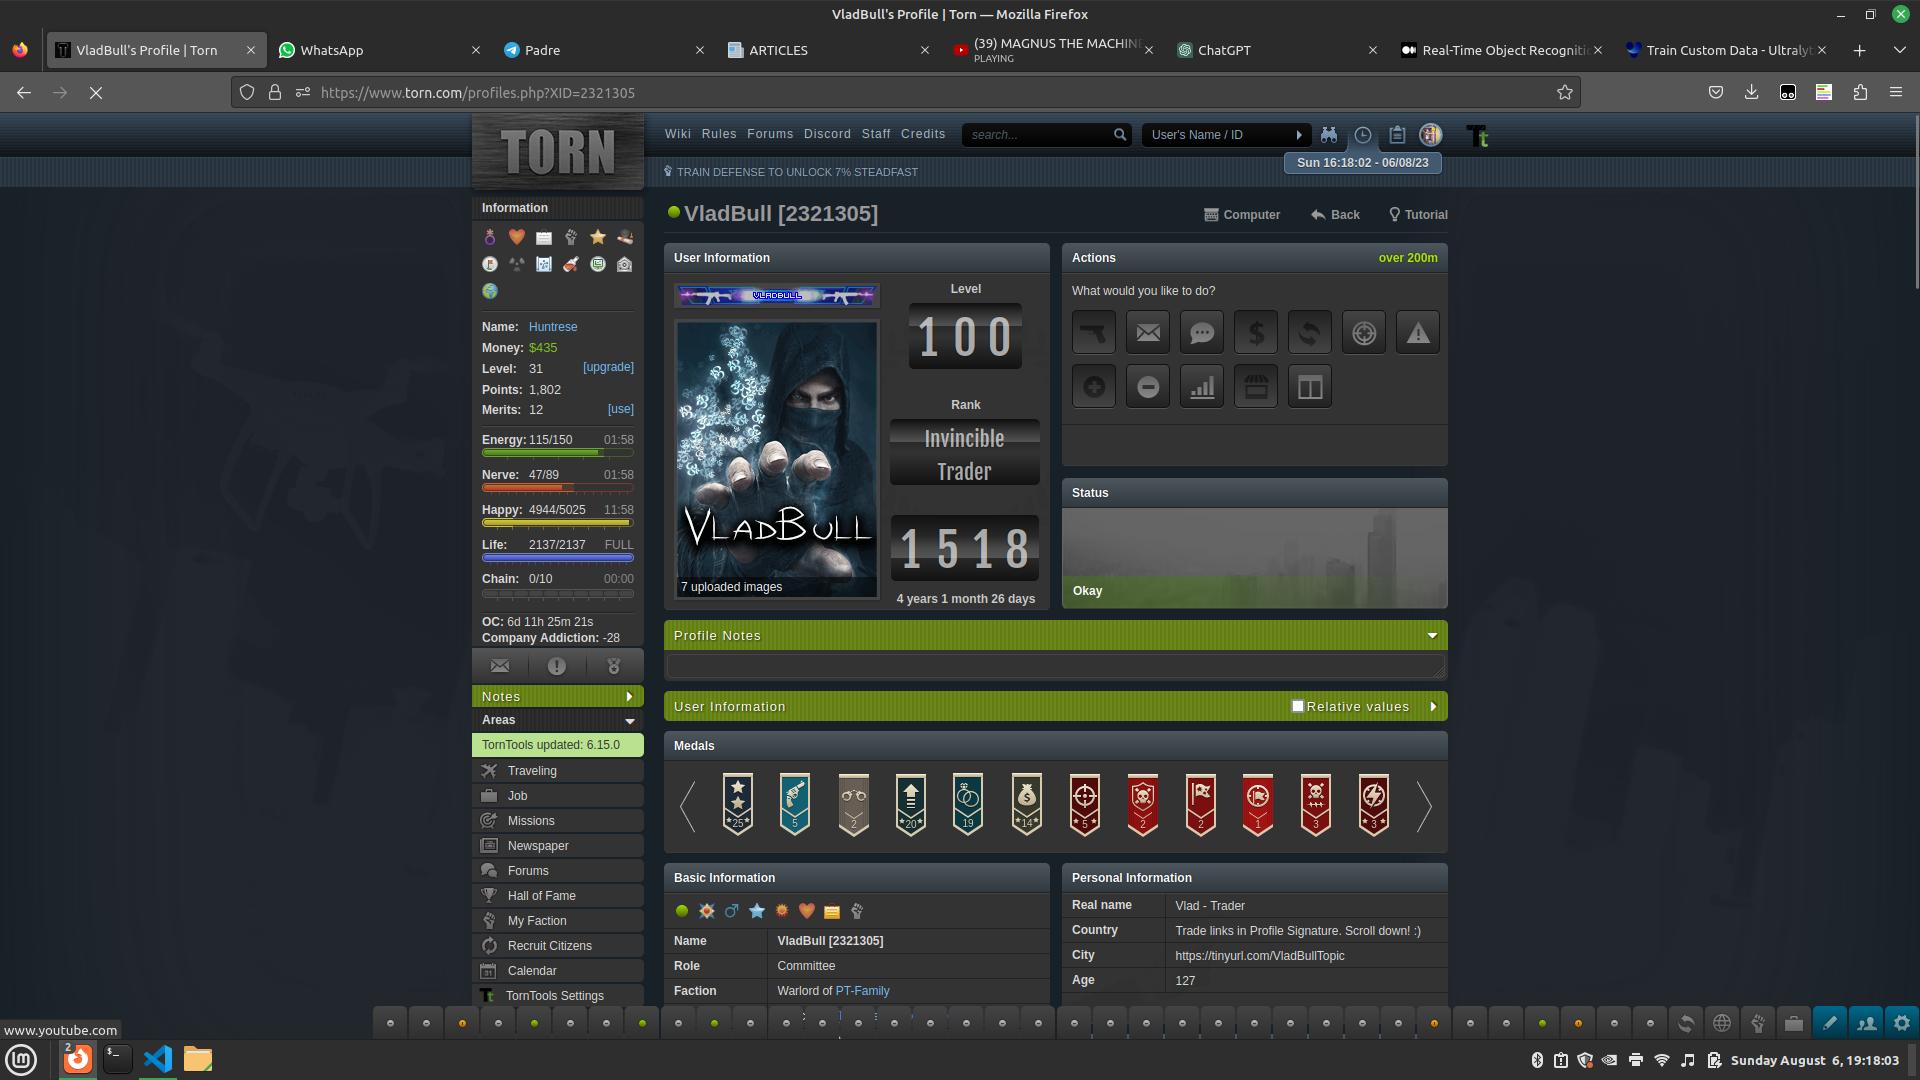Click the orange heart icon in sidebar Information
Image resolution: width=1920 pixels, height=1080 pixels.
[x=516, y=237]
